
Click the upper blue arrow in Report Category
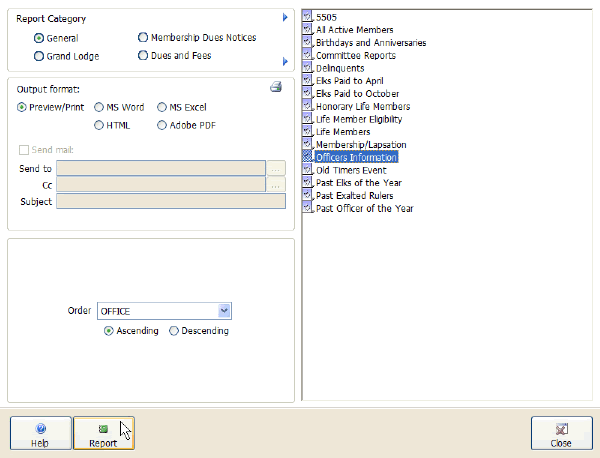click(x=285, y=18)
